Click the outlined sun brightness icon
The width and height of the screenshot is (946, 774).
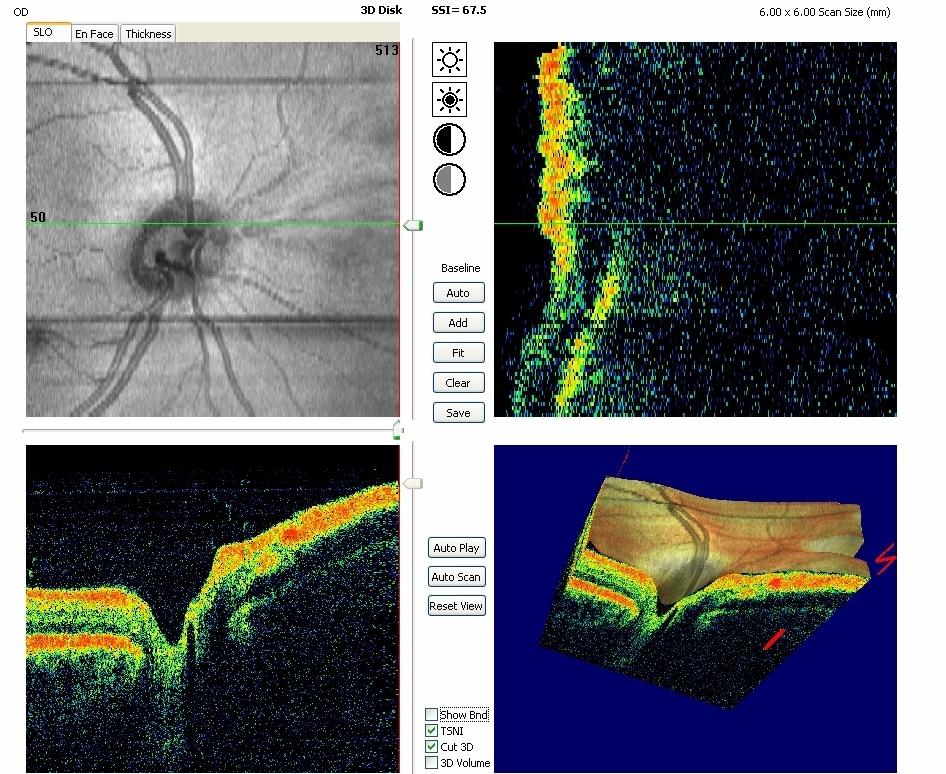click(450, 60)
